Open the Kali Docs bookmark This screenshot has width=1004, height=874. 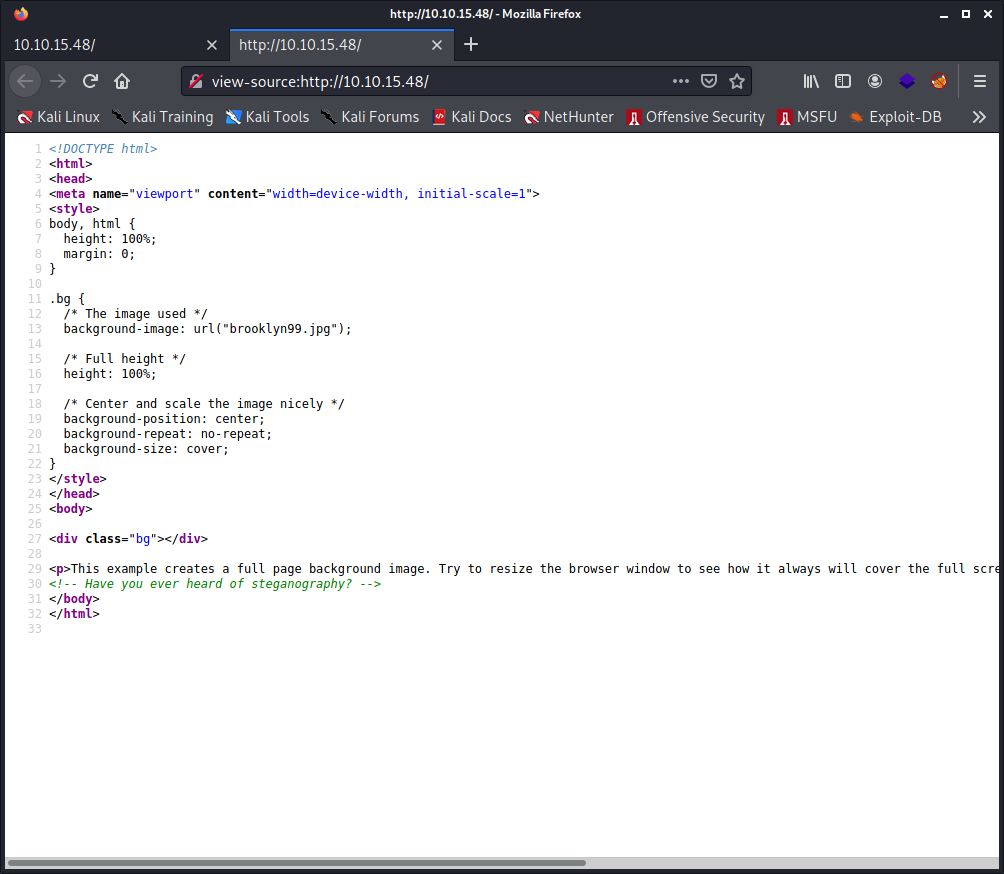click(x=471, y=117)
